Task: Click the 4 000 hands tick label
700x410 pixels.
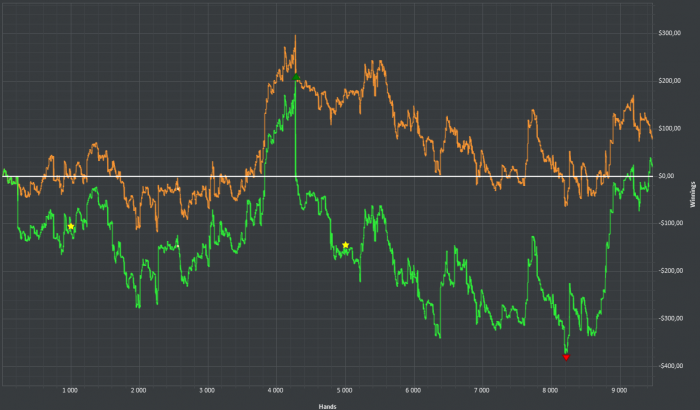Action: (x=275, y=390)
